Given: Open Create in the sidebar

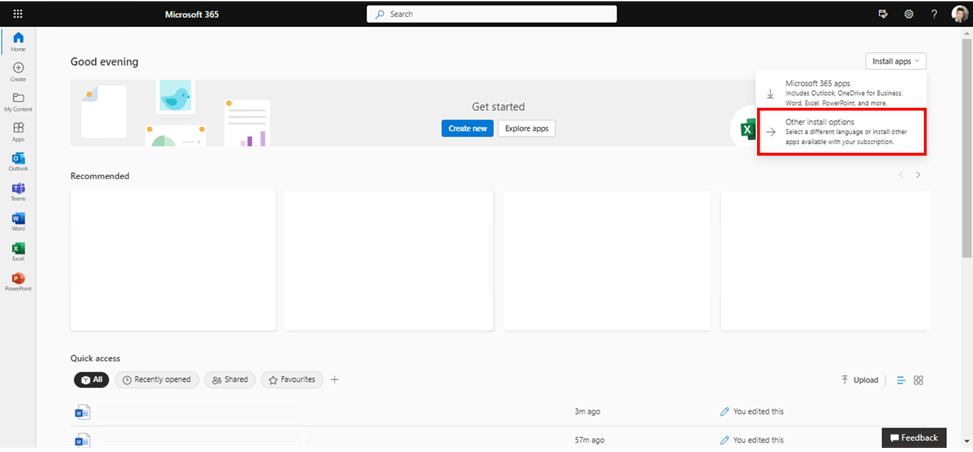Looking at the screenshot, I should (x=18, y=71).
